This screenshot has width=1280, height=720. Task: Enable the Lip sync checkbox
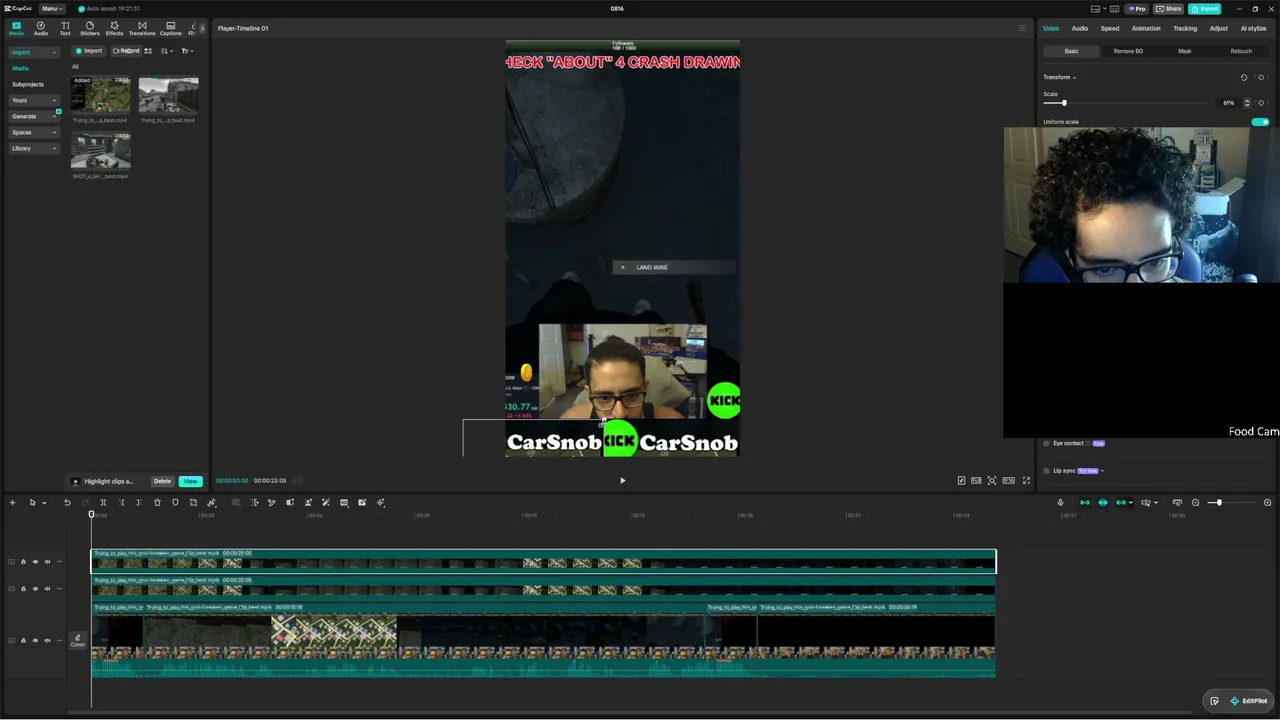point(1046,471)
